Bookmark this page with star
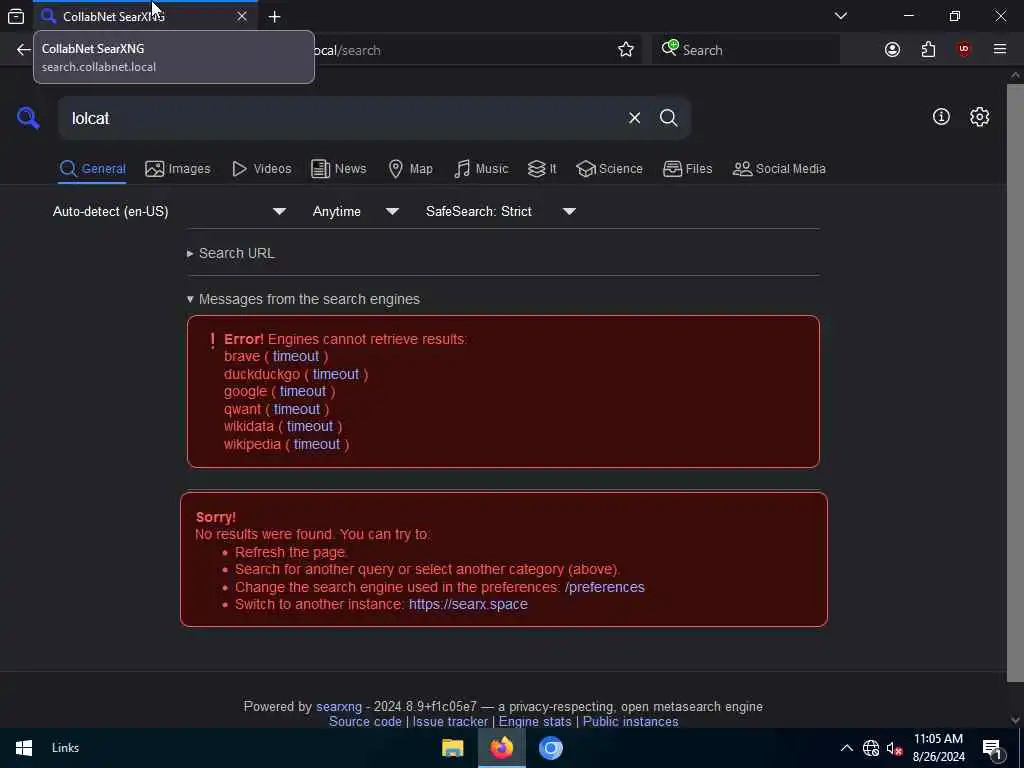Viewport: 1024px width, 768px height. (x=626, y=50)
